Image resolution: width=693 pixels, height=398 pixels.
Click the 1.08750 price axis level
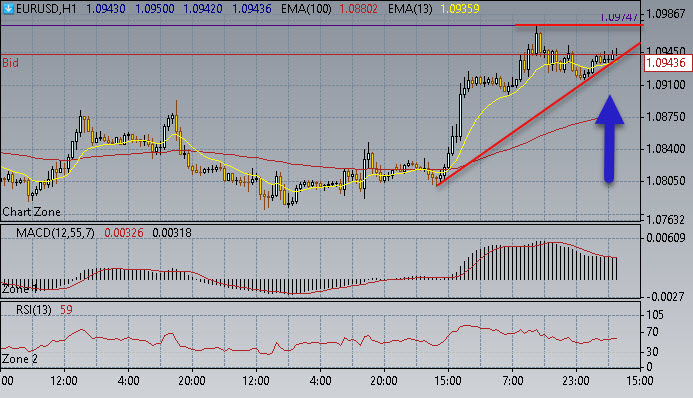666,117
